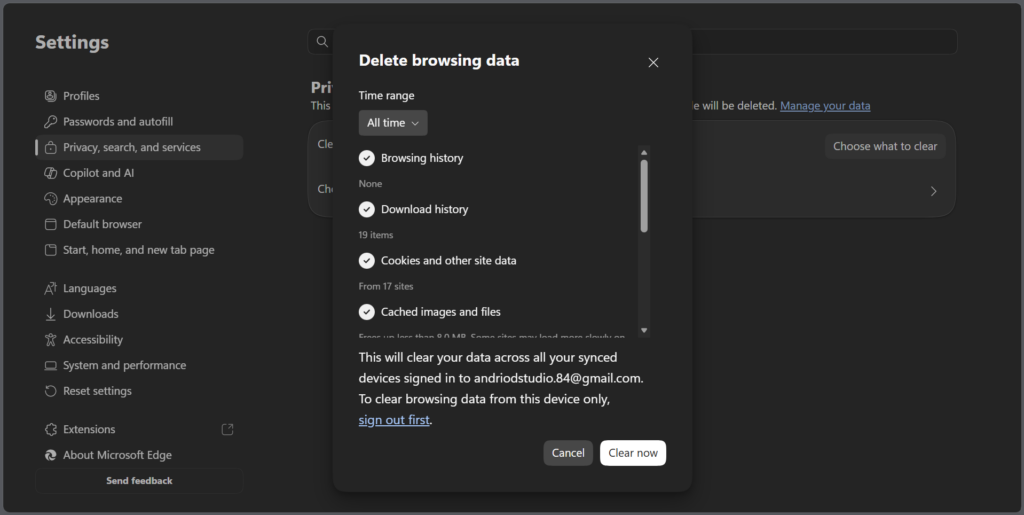Open Languages settings page
The width and height of the screenshot is (1024, 515).
[x=139, y=289]
